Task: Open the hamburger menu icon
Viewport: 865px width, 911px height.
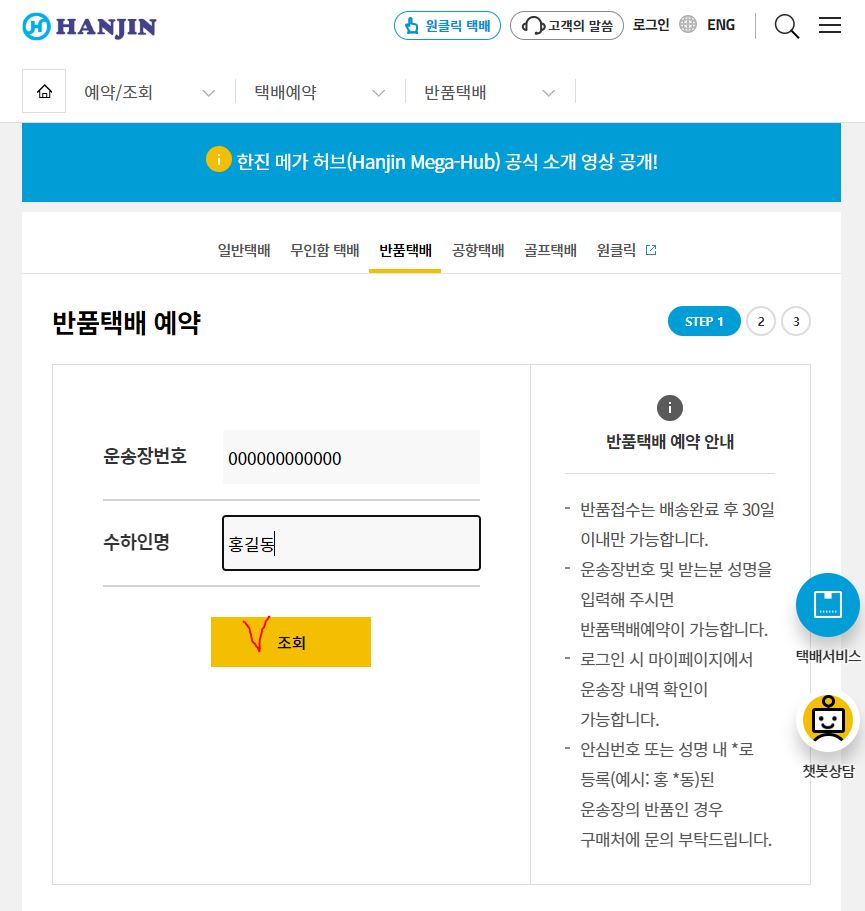Action: (x=830, y=26)
